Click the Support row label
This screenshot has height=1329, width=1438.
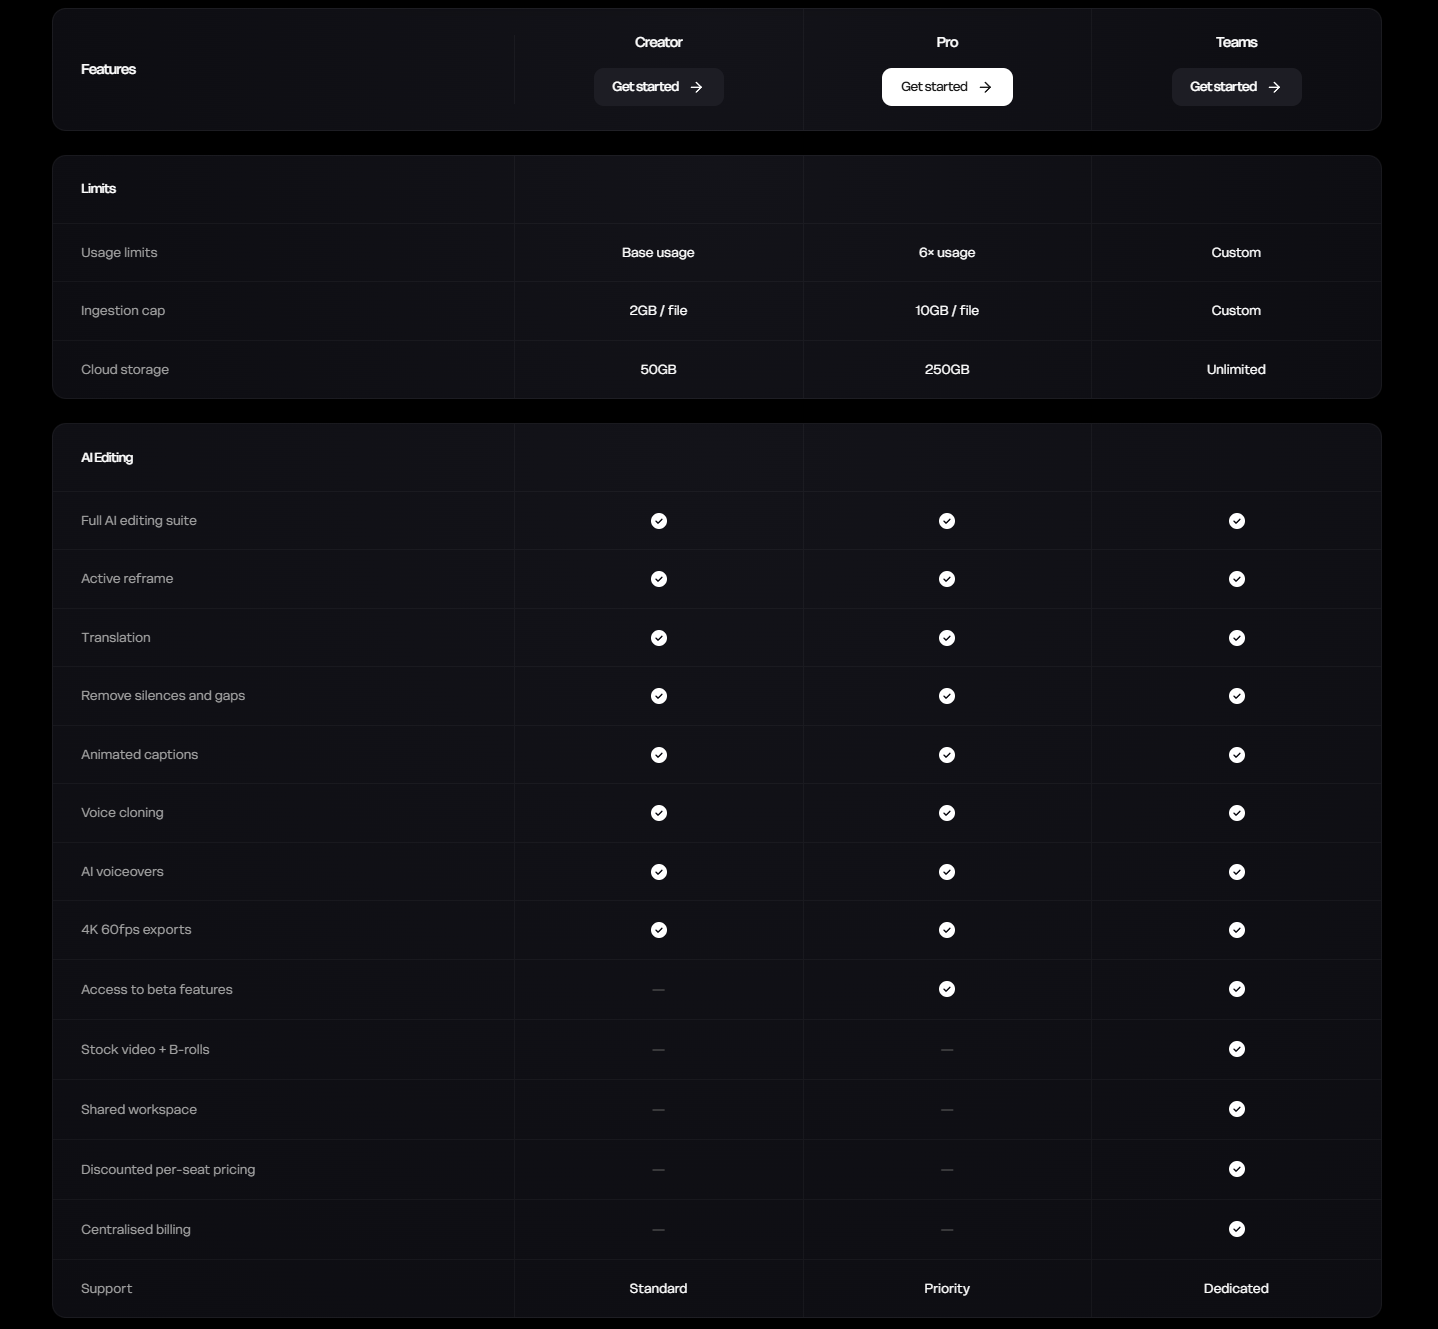tap(106, 1288)
